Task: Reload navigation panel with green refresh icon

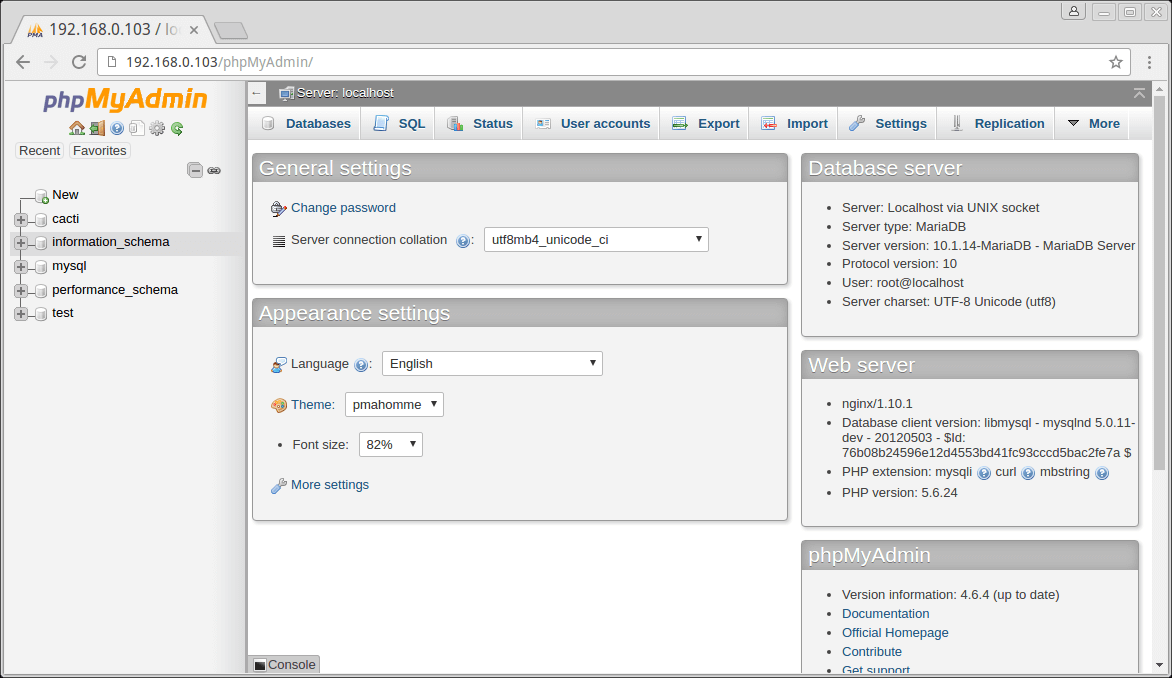Action: pyautogui.click(x=177, y=128)
